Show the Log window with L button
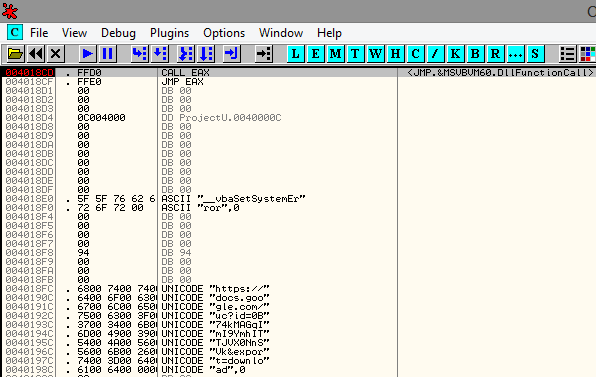The height and width of the screenshot is (377, 596). pyautogui.click(x=296, y=54)
